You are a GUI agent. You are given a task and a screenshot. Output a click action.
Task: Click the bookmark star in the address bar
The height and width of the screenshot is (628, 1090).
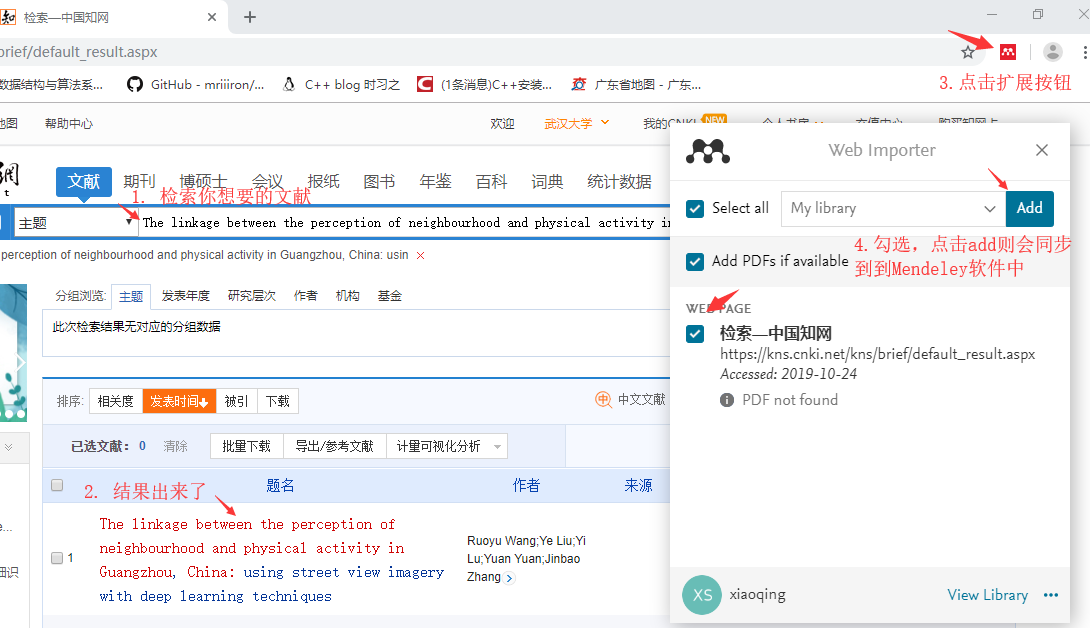coord(968,51)
